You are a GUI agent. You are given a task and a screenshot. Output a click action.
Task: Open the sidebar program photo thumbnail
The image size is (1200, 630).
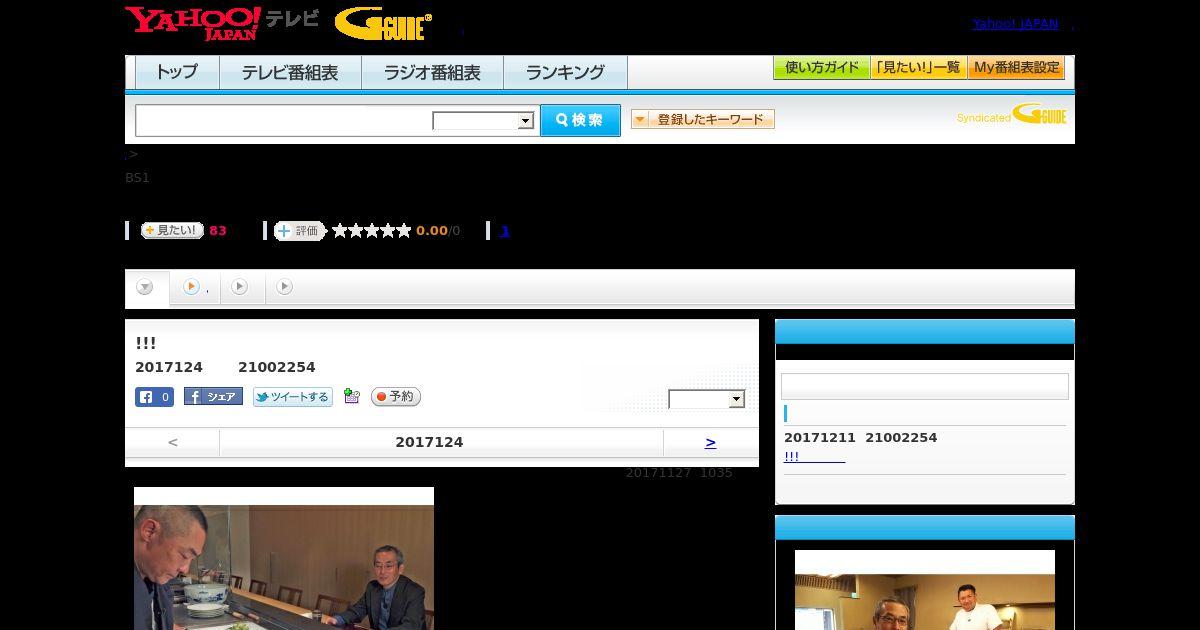[925, 590]
